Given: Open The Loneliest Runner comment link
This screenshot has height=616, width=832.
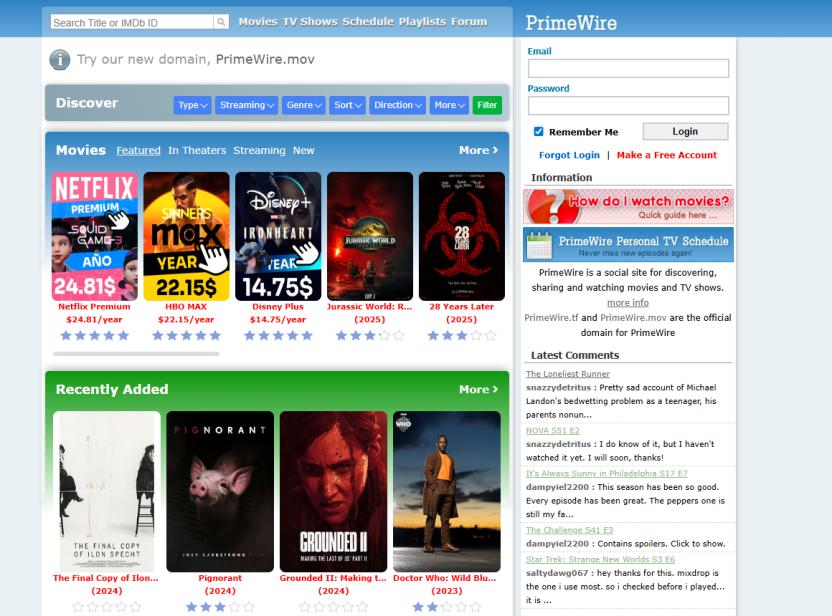Looking at the screenshot, I should [x=568, y=374].
